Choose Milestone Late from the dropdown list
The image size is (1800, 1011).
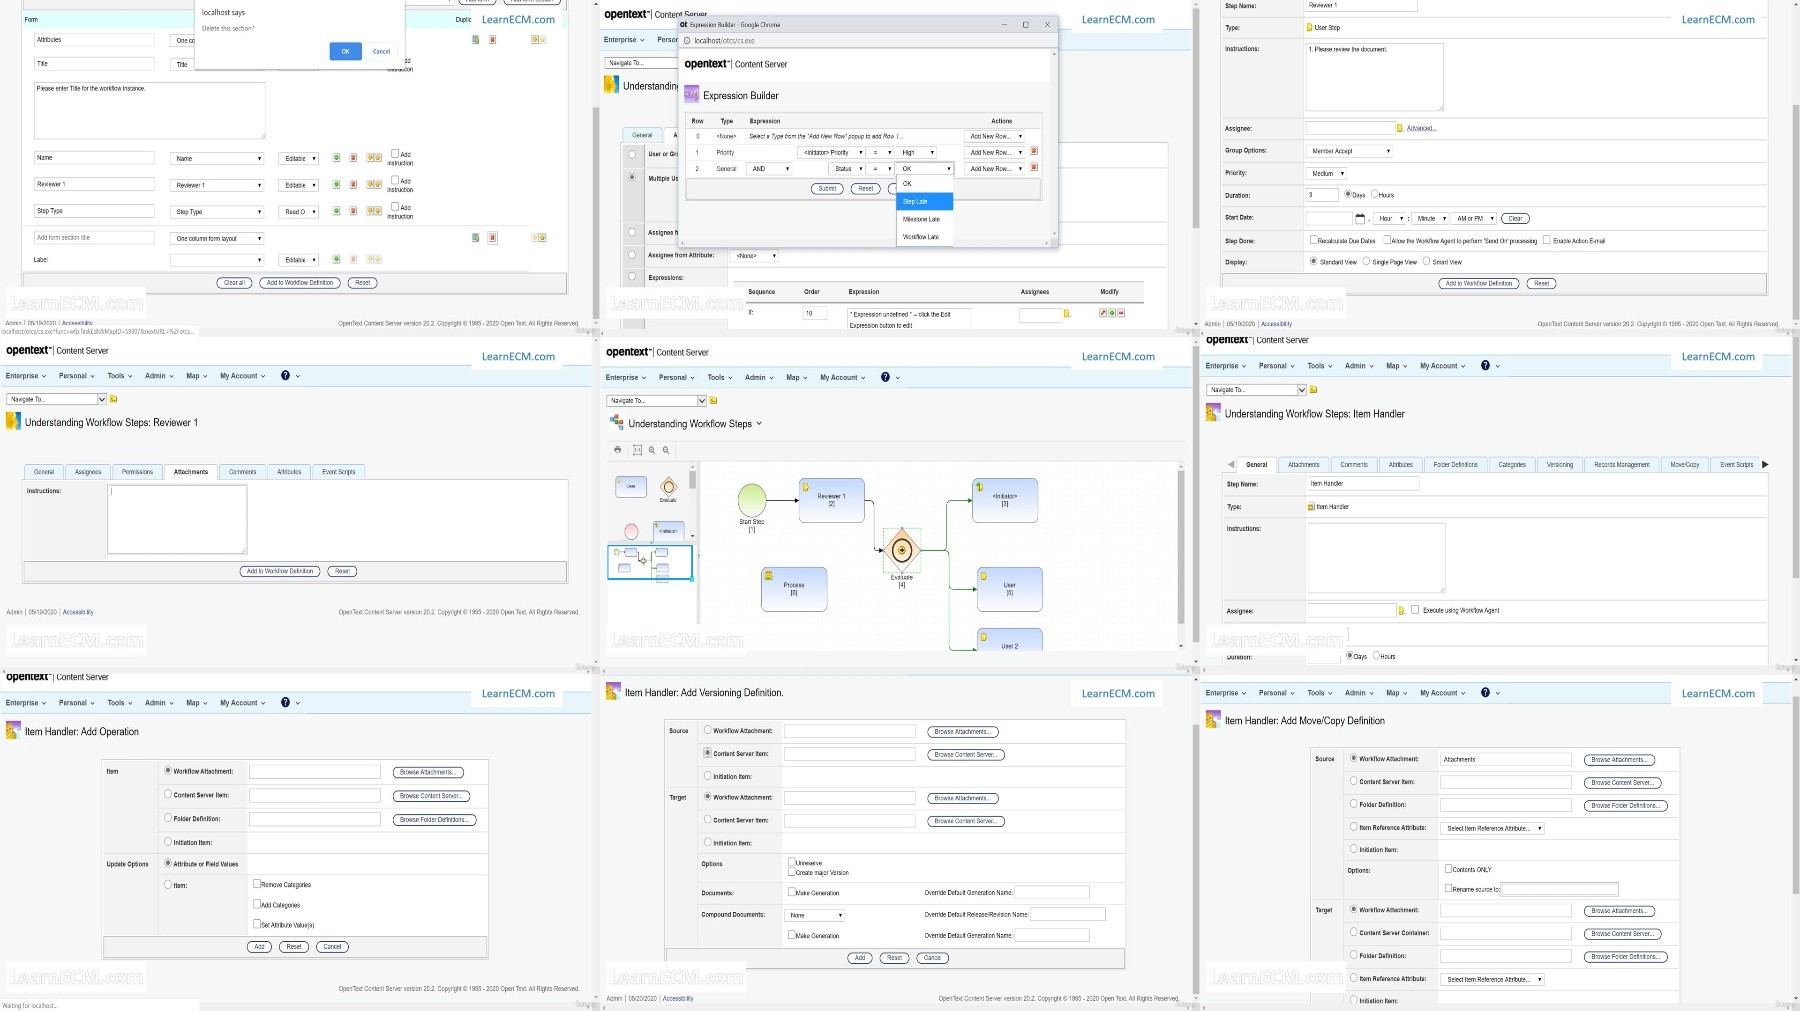click(925, 219)
